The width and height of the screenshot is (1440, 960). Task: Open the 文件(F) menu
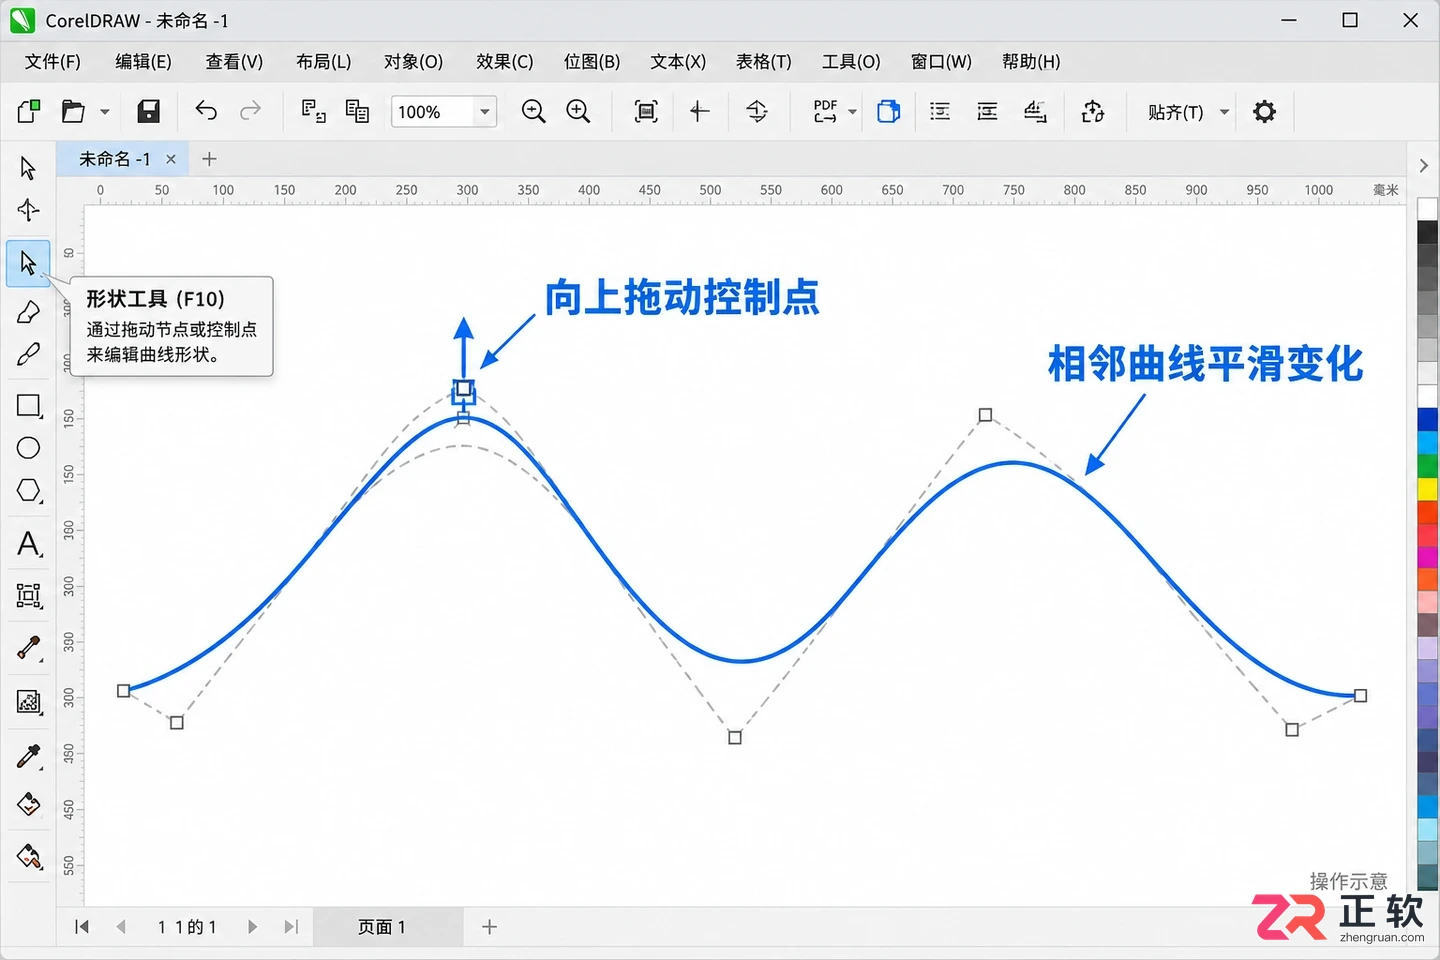[53, 62]
